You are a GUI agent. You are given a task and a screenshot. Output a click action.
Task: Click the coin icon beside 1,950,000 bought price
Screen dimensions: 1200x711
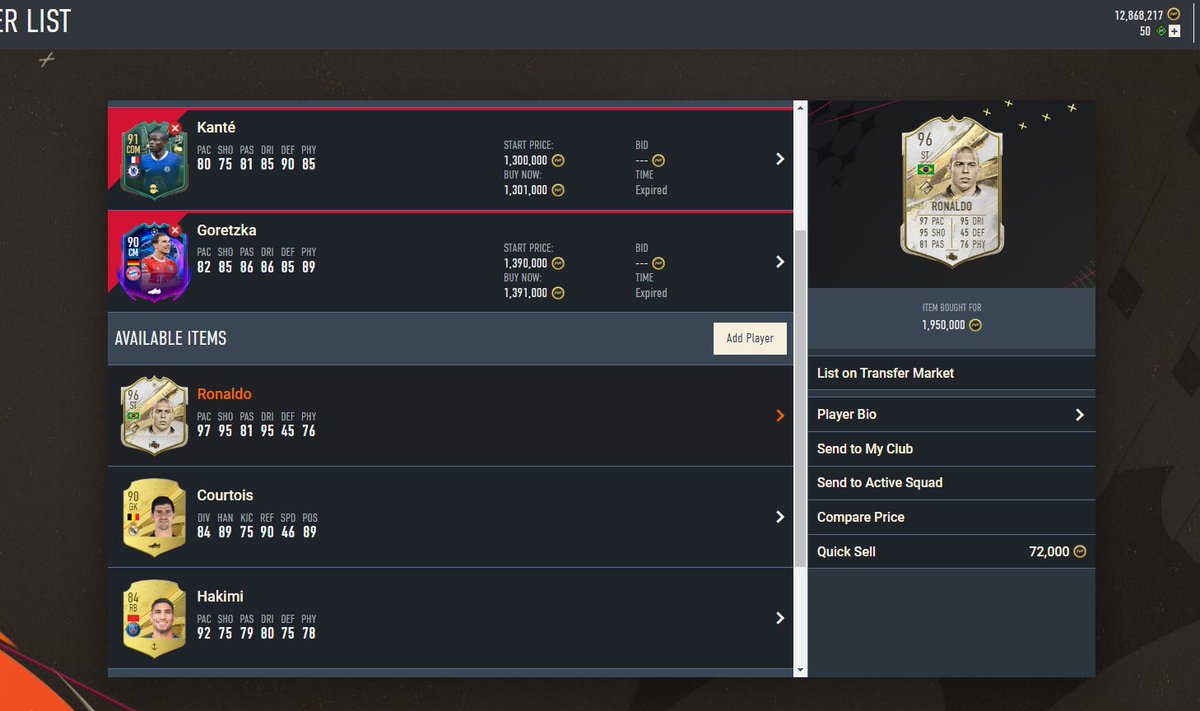tap(975, 325)
